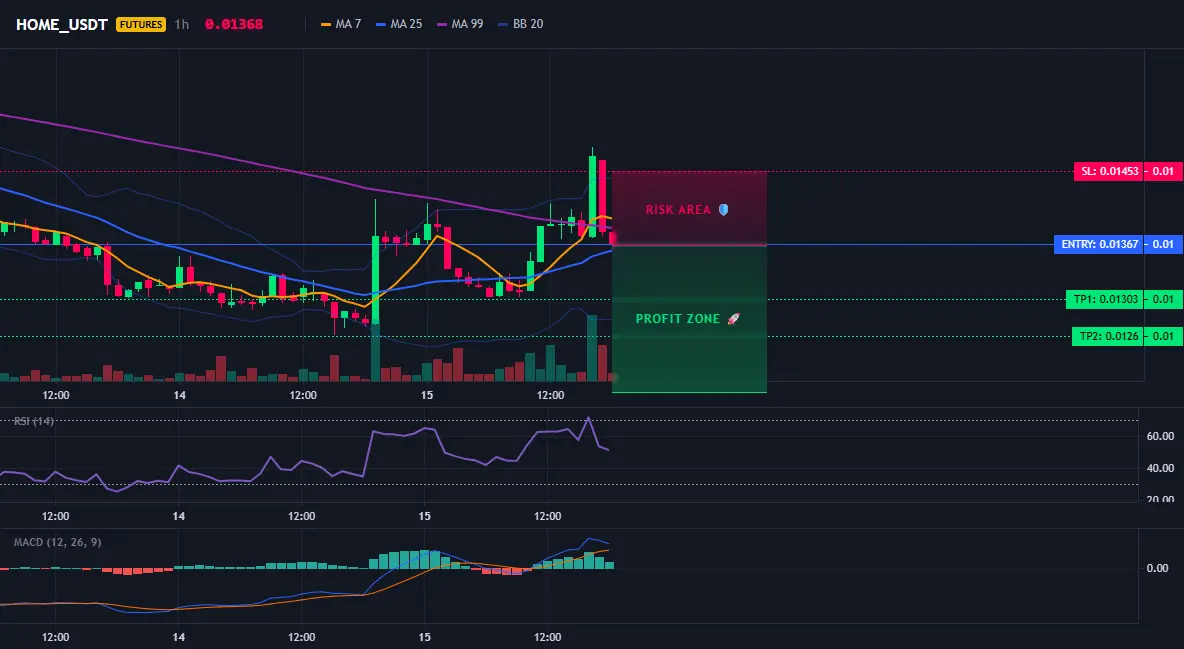This screenshot has width=1184, height=649.
Task: Click the FUTURES badge
Action: coord(140,24)
